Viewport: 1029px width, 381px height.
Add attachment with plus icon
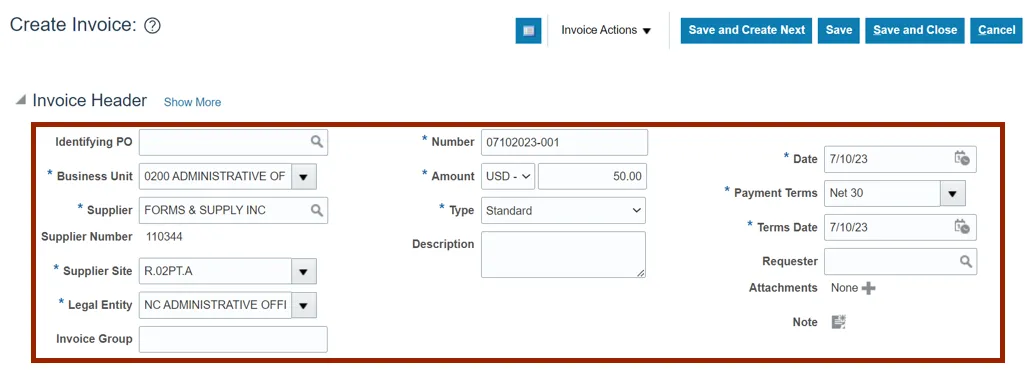868,288
